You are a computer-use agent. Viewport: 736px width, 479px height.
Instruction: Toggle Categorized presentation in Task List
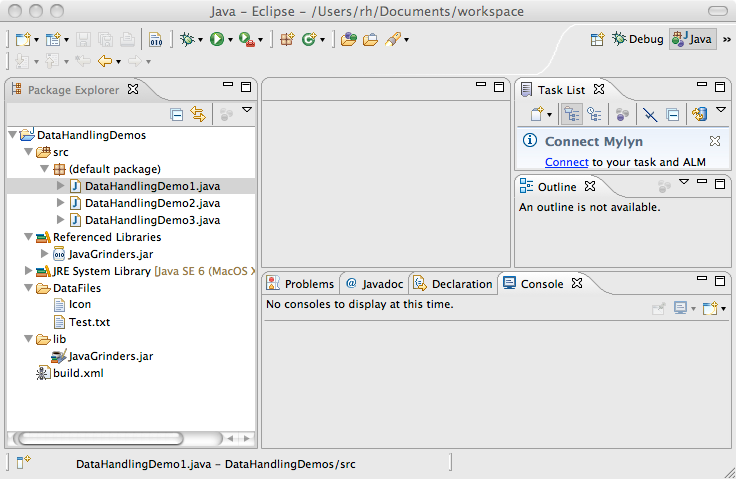[572, 114]
